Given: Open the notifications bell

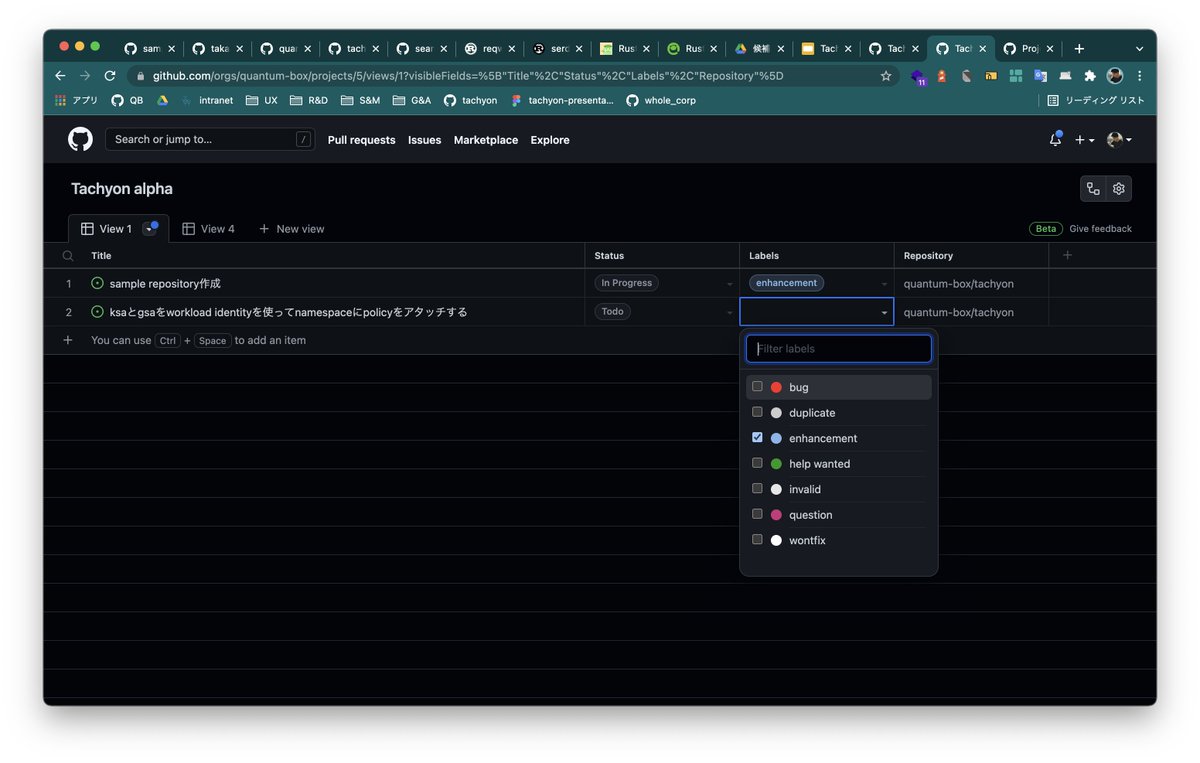Looking at the screenshot, I should click(x=1055, y=140).
